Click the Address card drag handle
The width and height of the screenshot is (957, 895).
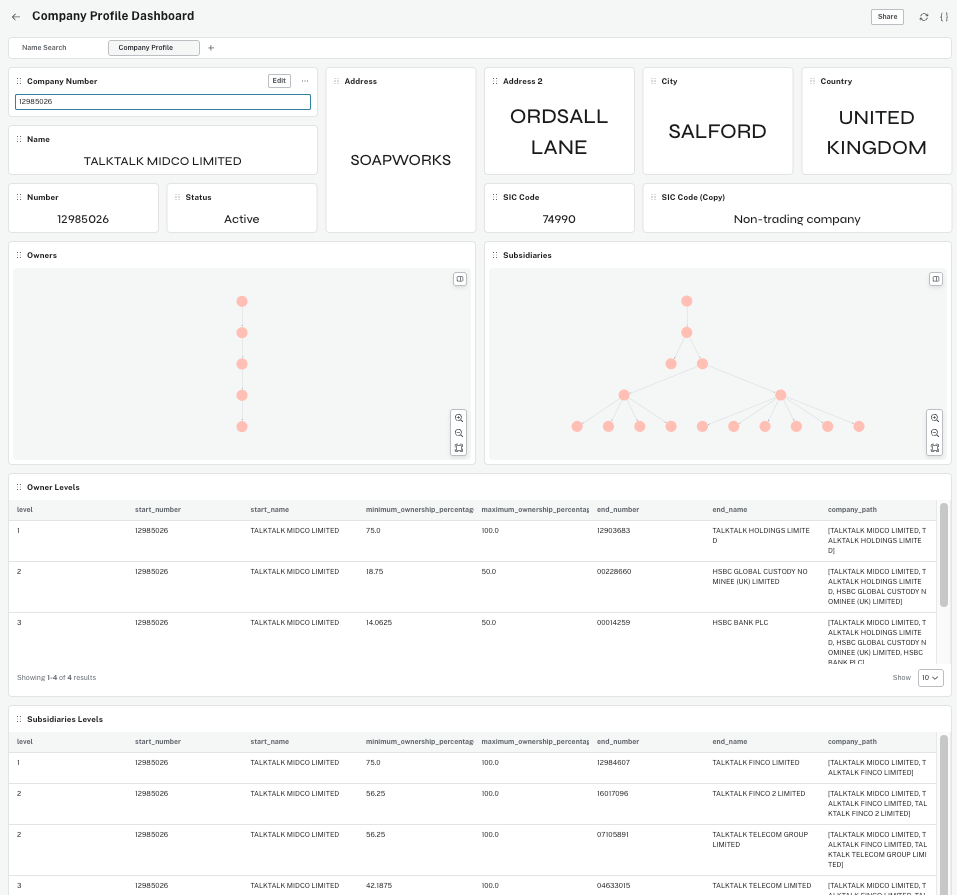[x=336, y=81]
